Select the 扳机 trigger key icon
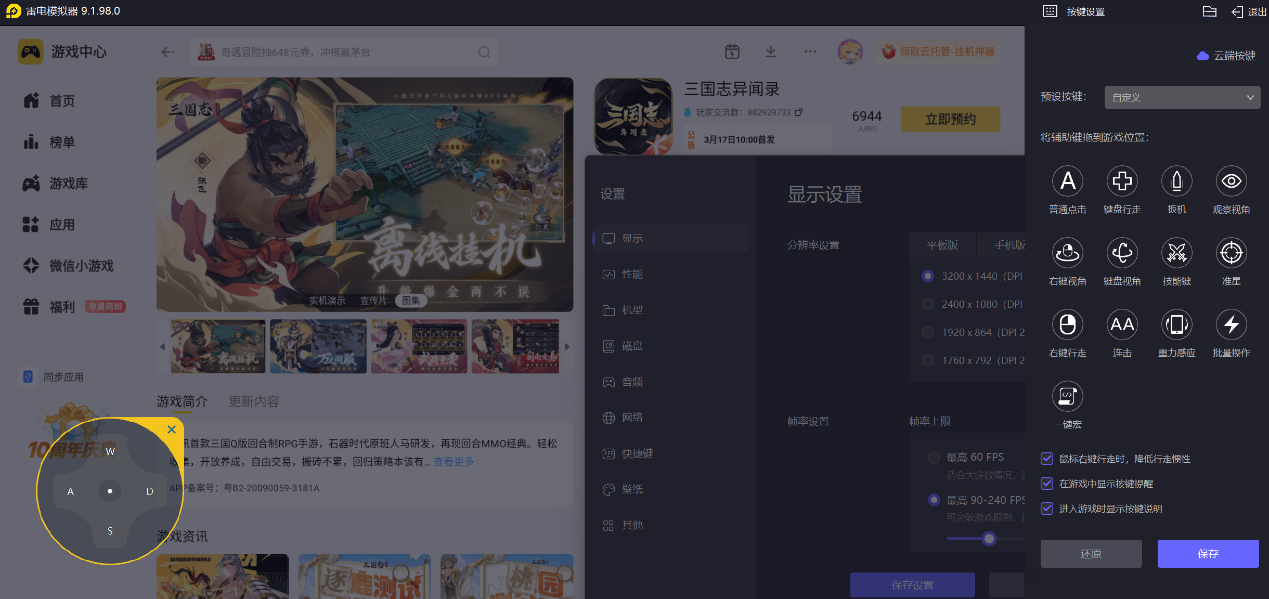Screen dimensions: 1269x599 tap(1176, 181)
